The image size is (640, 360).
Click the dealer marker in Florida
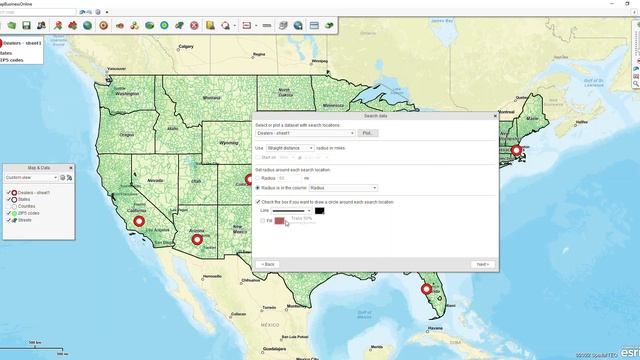click(x=427, y=289)
